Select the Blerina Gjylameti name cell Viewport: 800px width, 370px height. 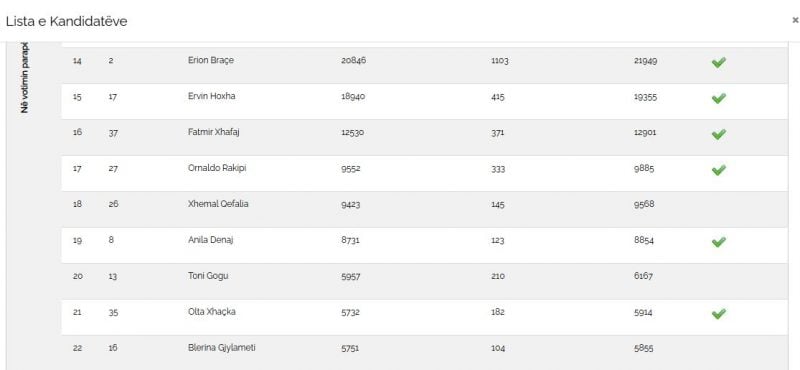tap(221, 348)
